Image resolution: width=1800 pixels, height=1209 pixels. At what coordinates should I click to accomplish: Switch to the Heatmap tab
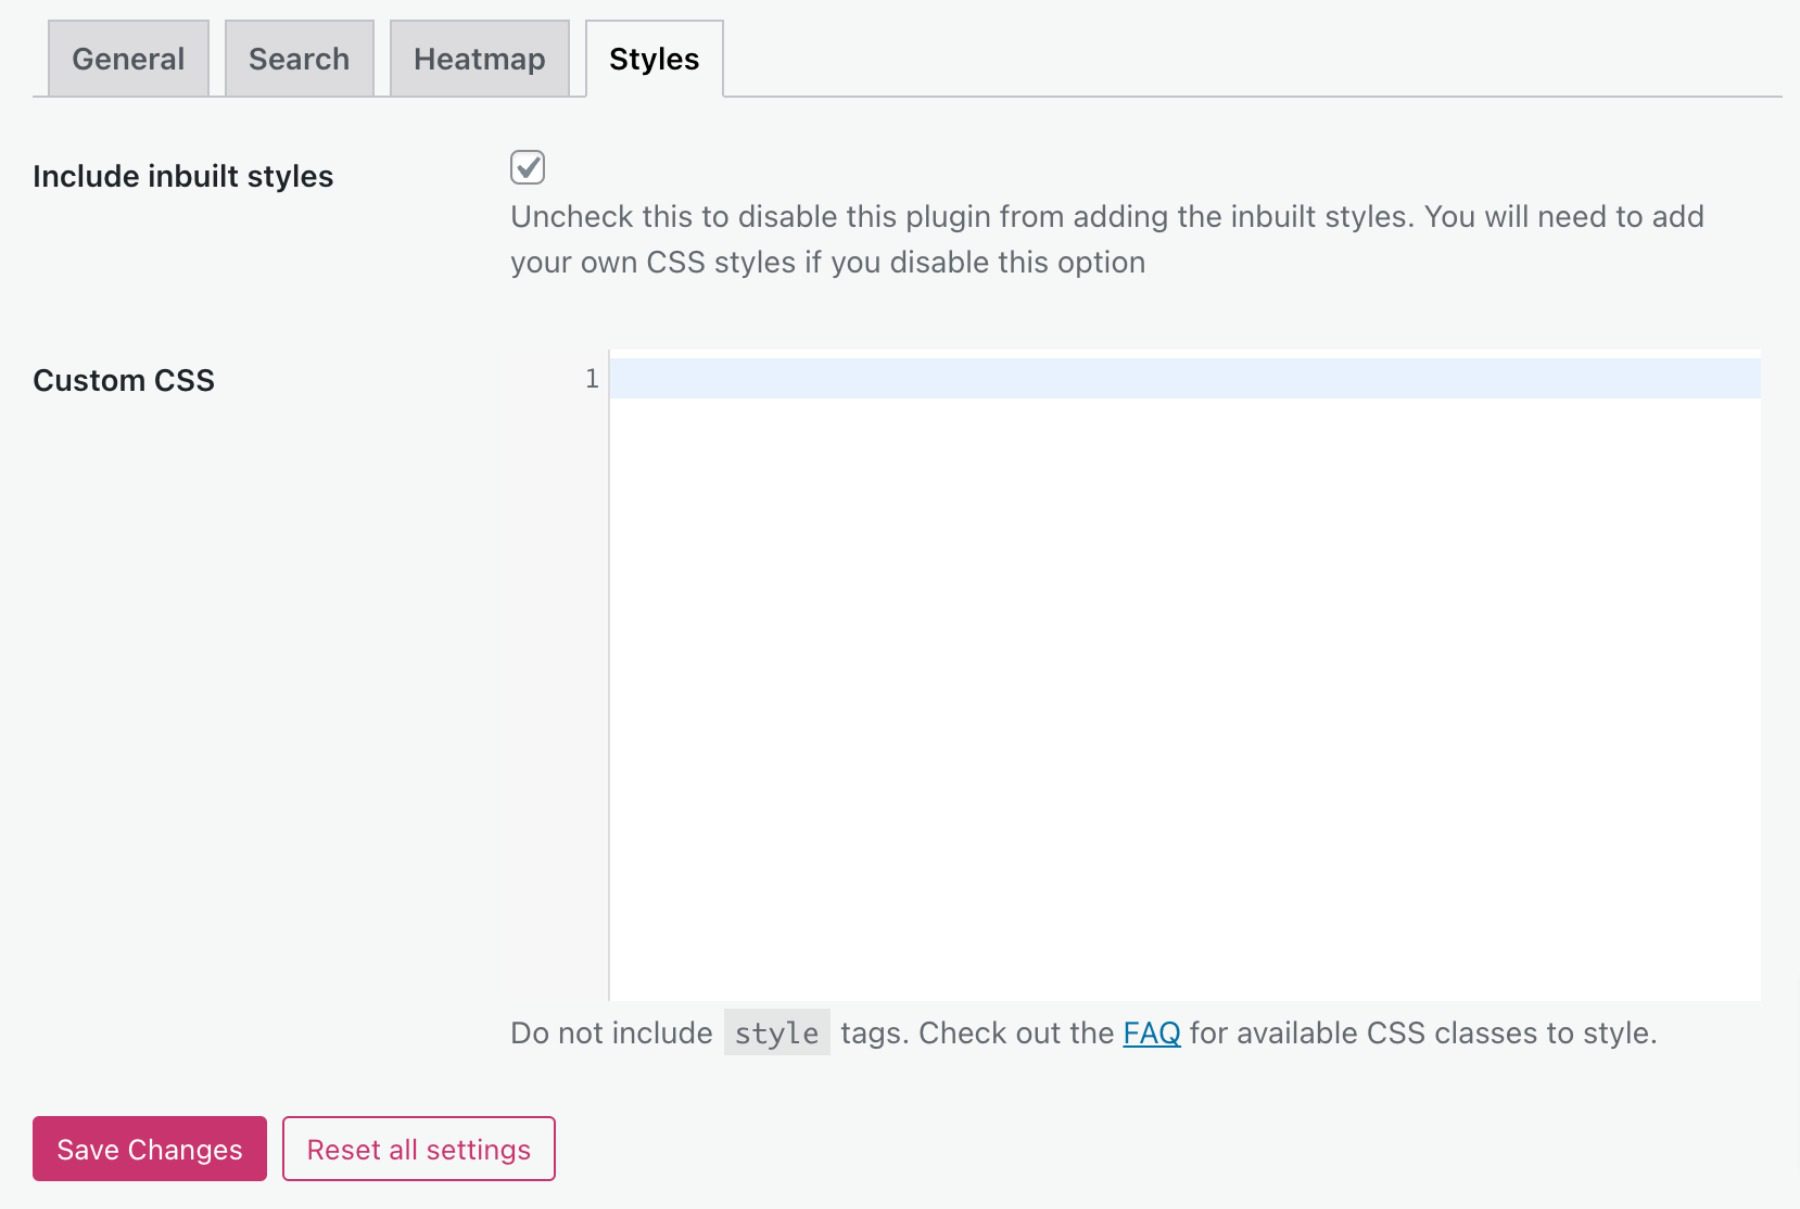[479, 58]
